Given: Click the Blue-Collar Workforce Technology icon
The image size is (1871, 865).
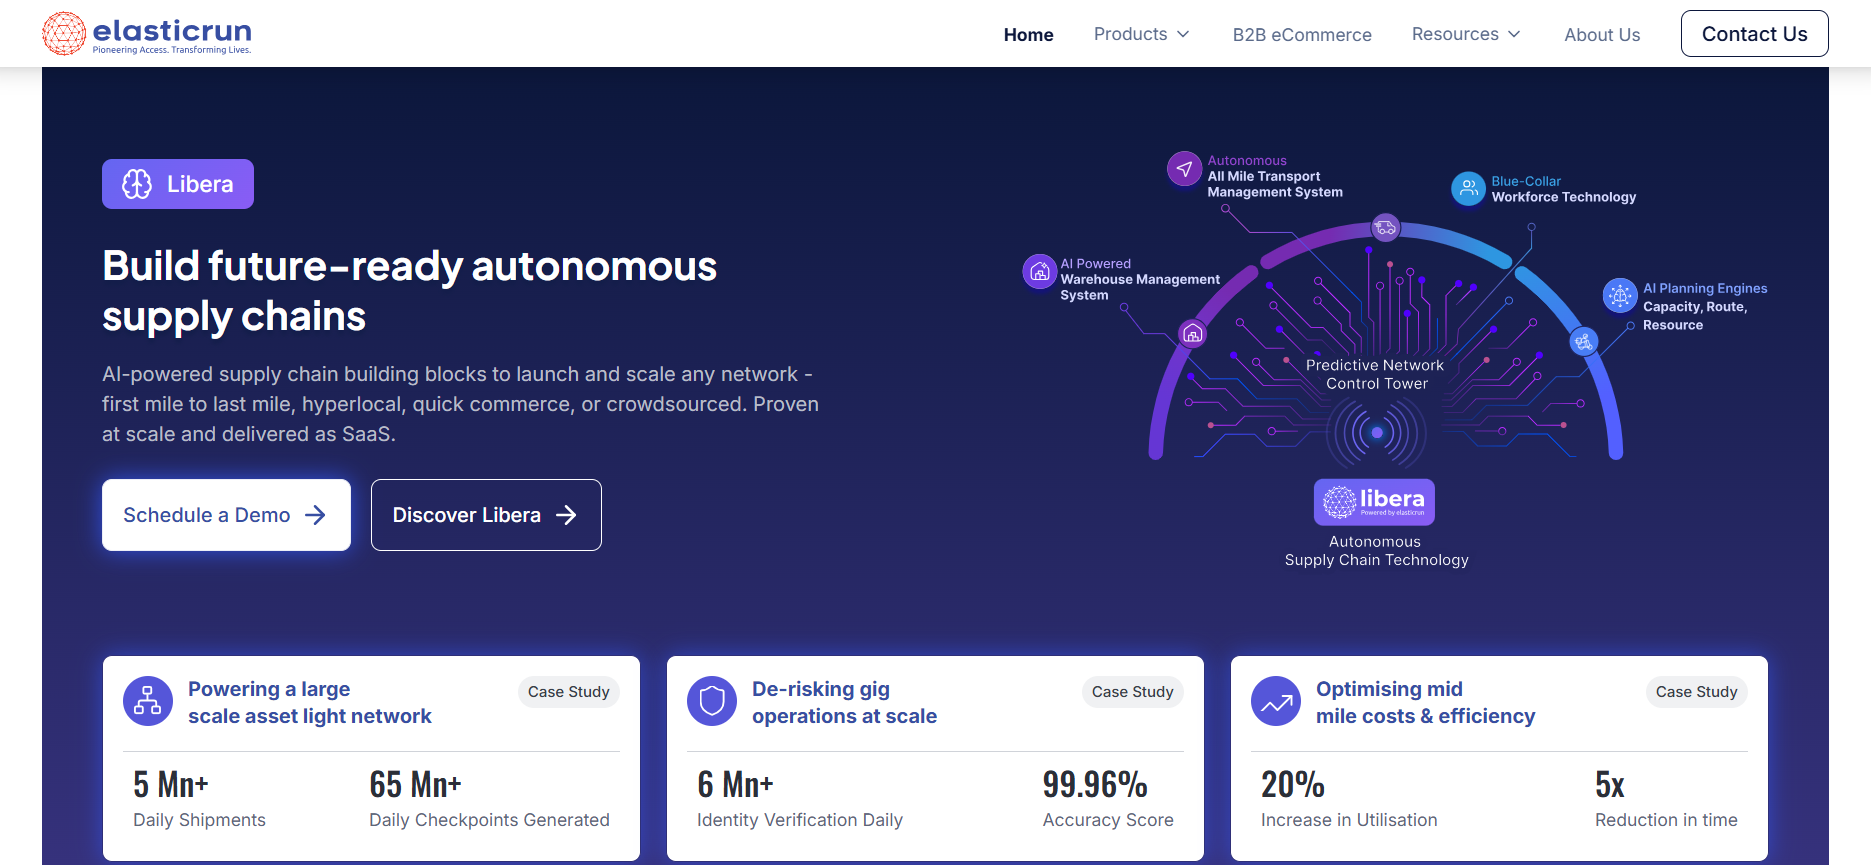Looking at the screenshot, I should click(x=1468, y=188).
